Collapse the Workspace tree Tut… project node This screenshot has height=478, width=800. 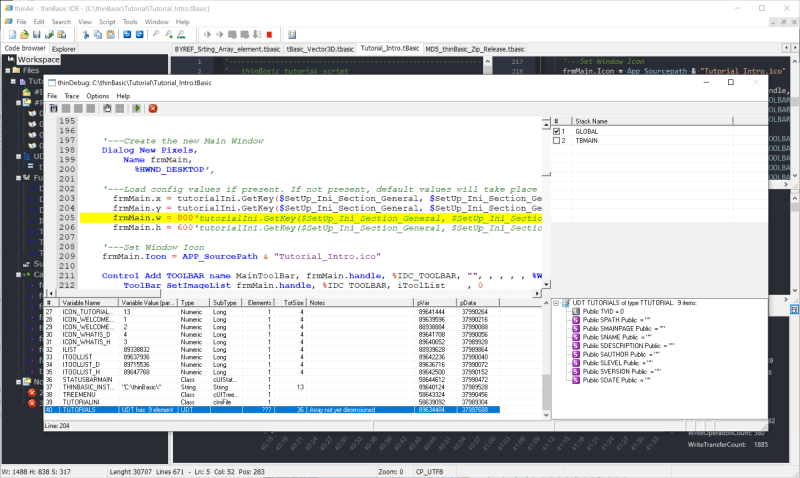pos(13,81)
